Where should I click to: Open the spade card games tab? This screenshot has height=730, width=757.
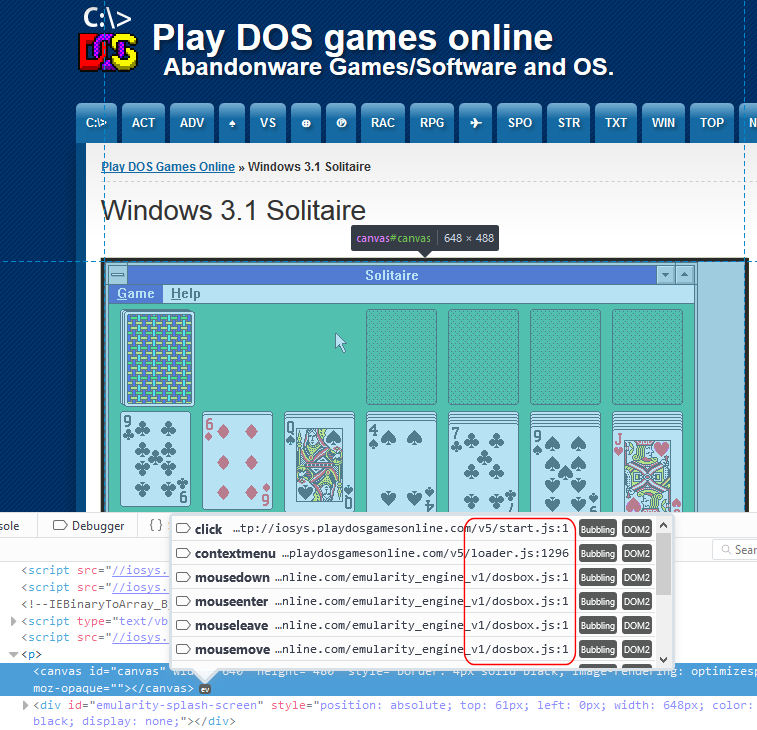[x=232, y=123]
